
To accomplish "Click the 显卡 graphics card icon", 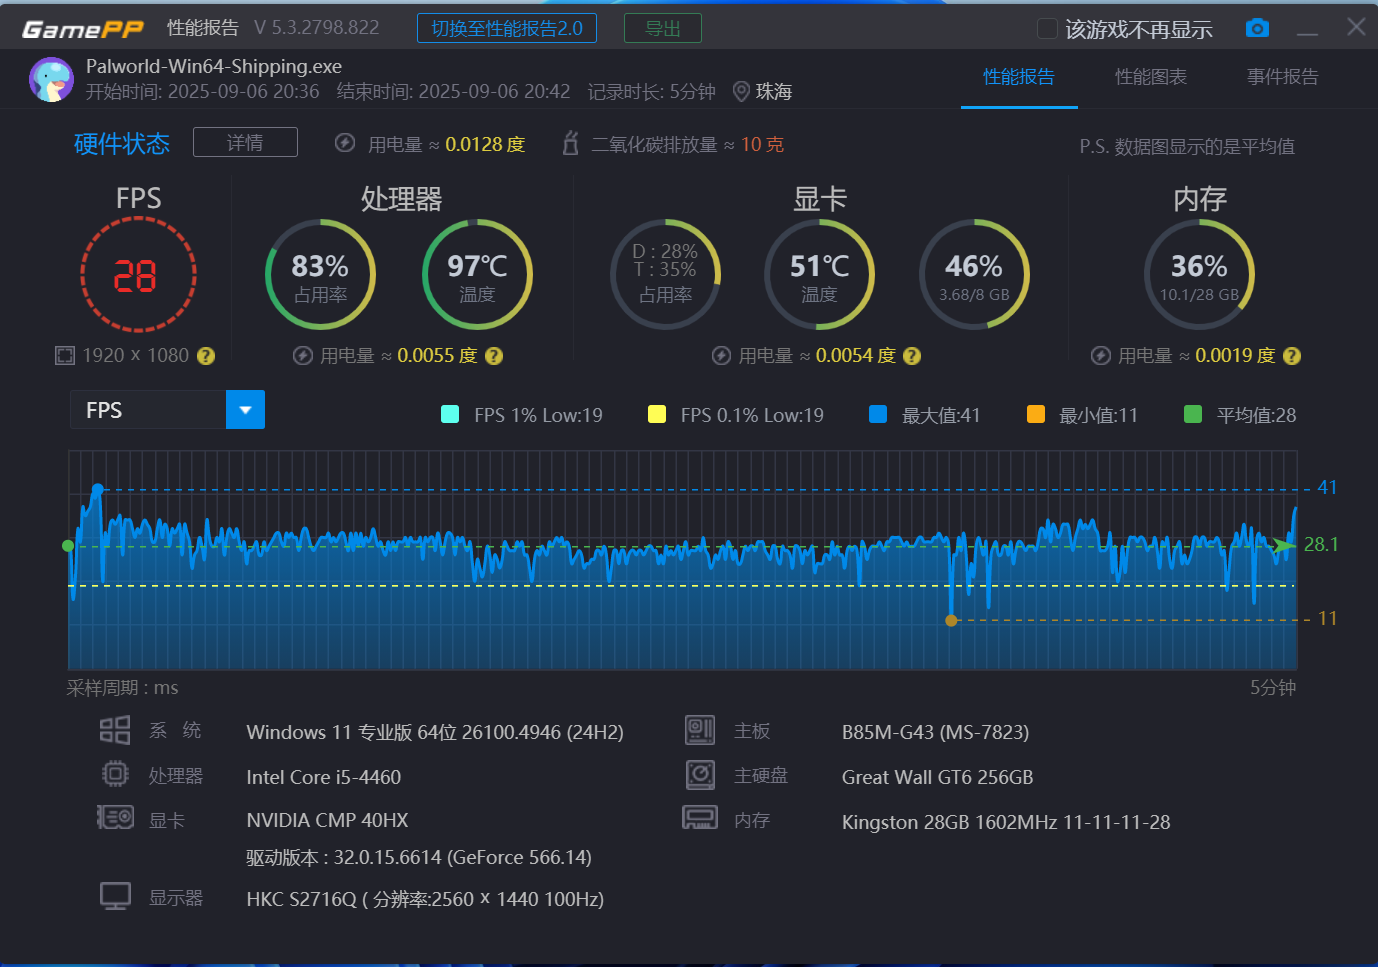I will [x=115, y=817].
